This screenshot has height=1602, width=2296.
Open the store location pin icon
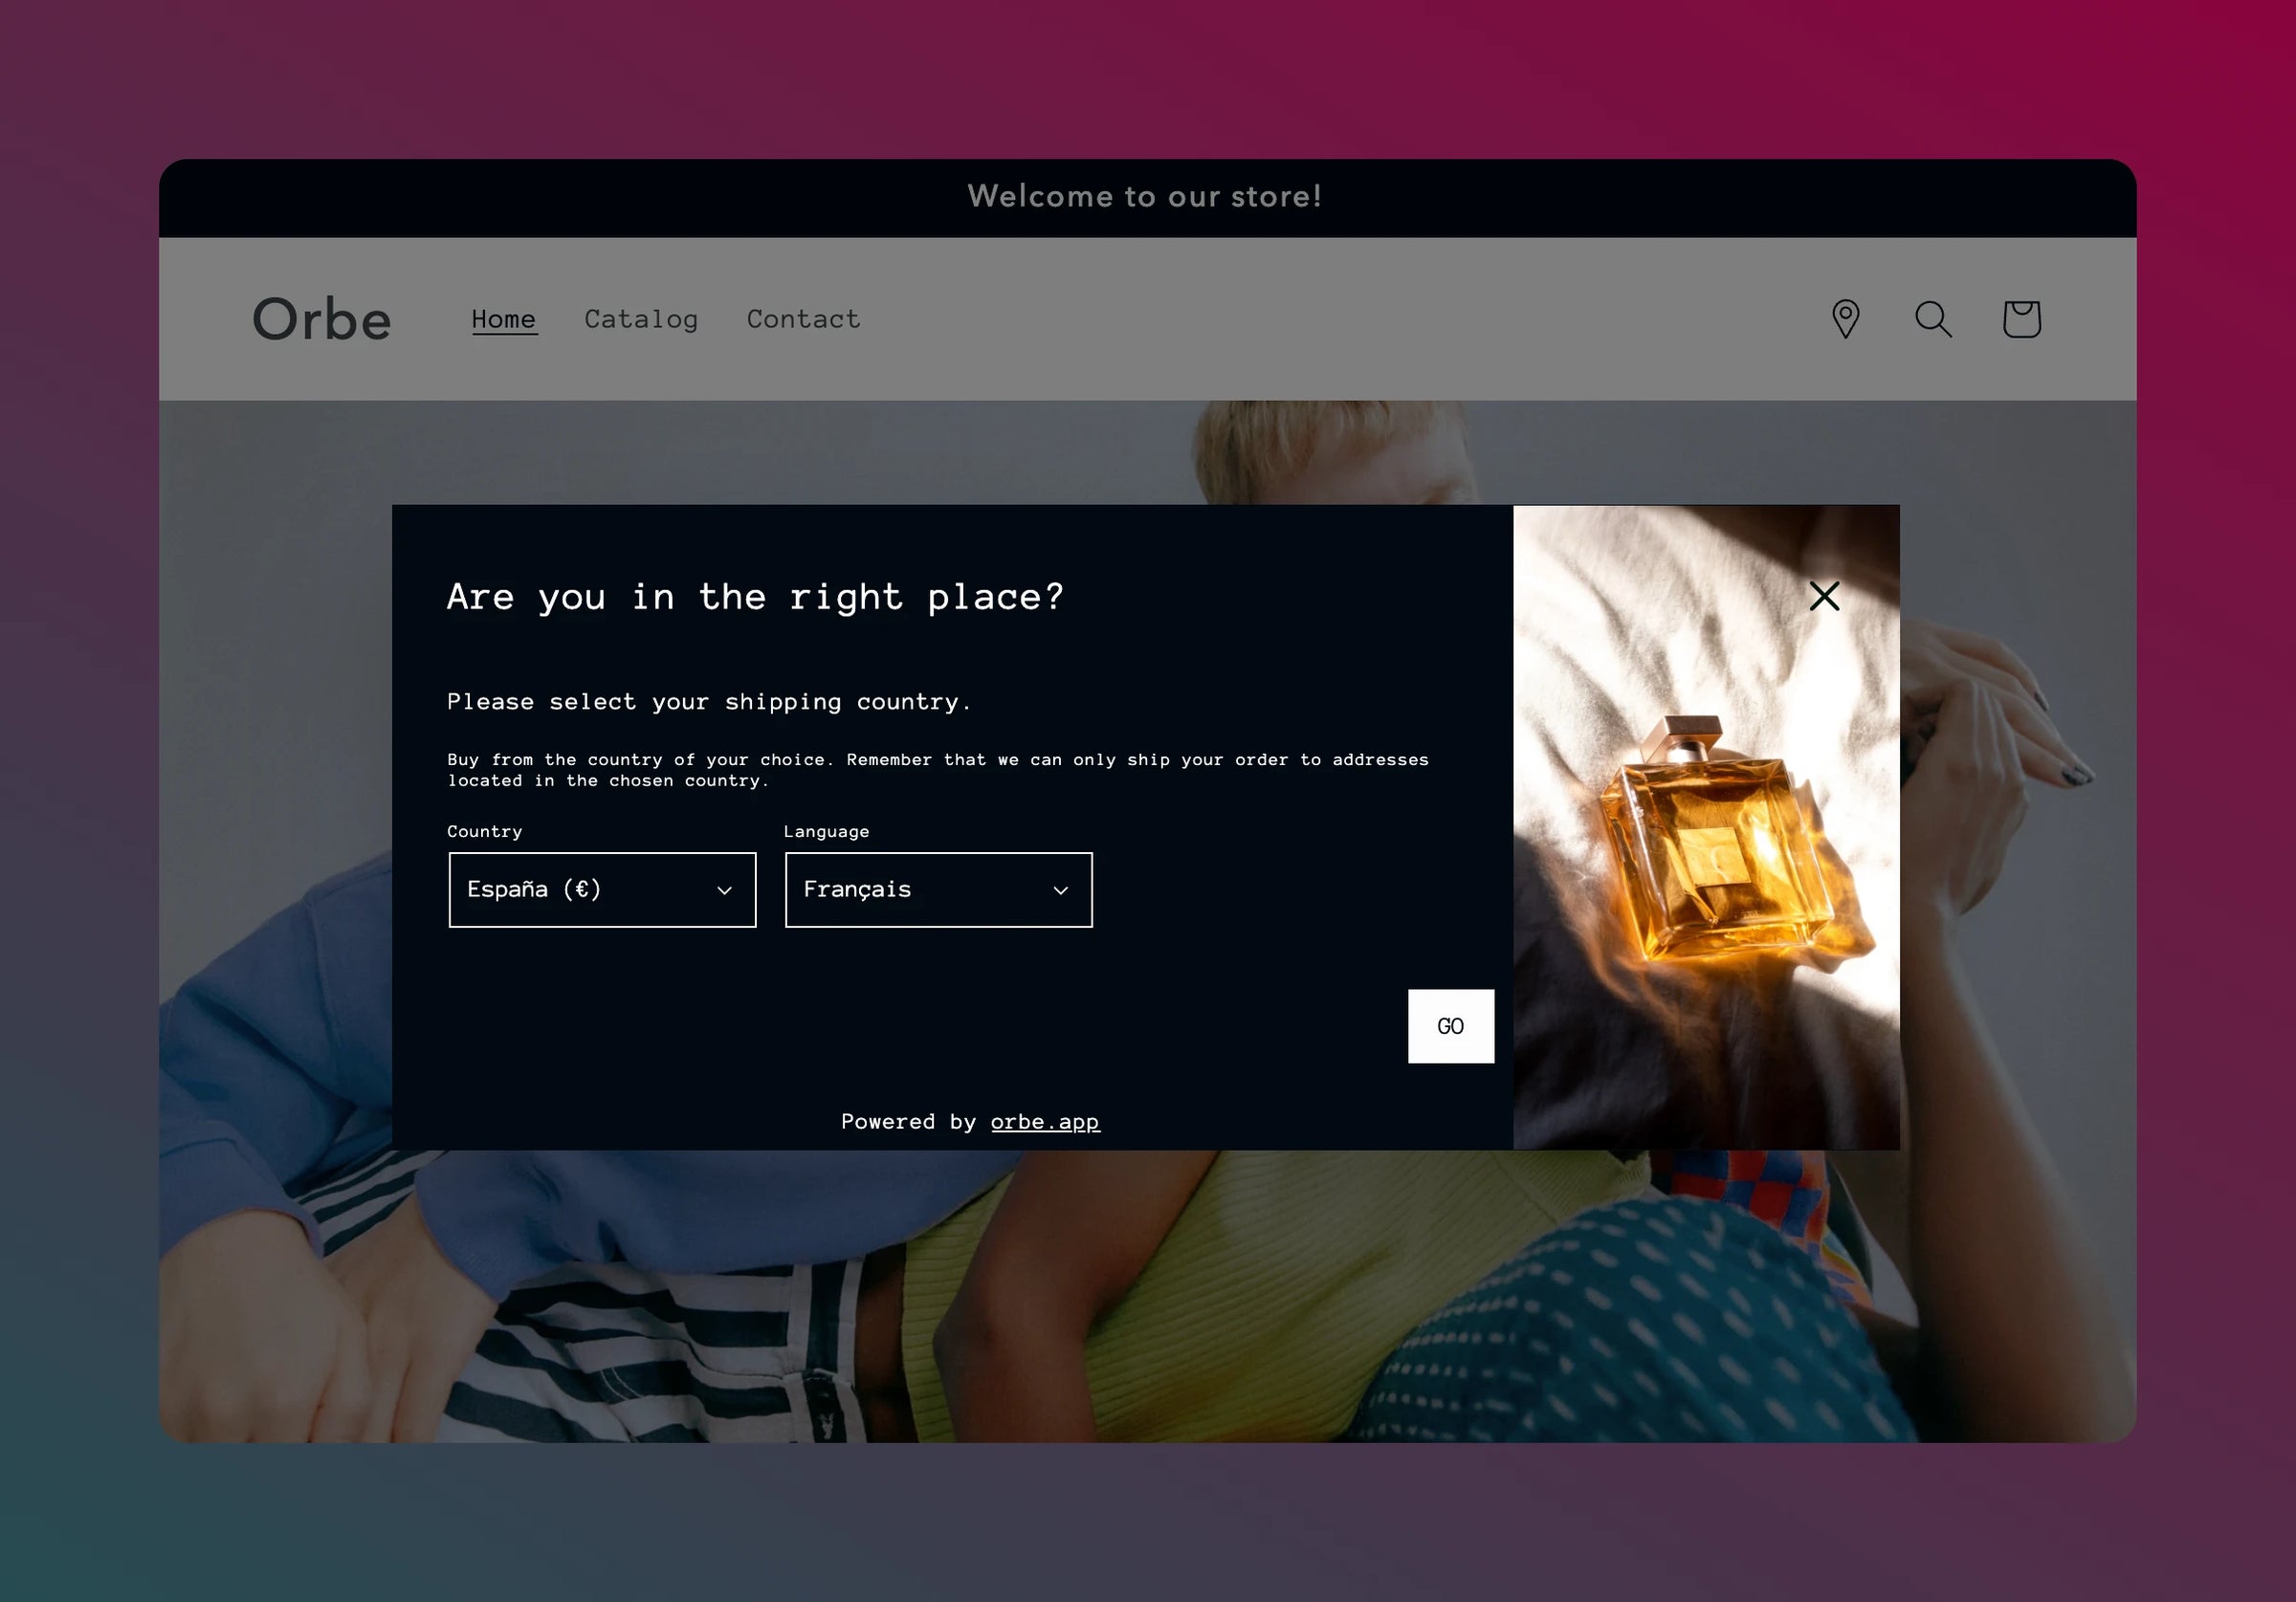1845,319
